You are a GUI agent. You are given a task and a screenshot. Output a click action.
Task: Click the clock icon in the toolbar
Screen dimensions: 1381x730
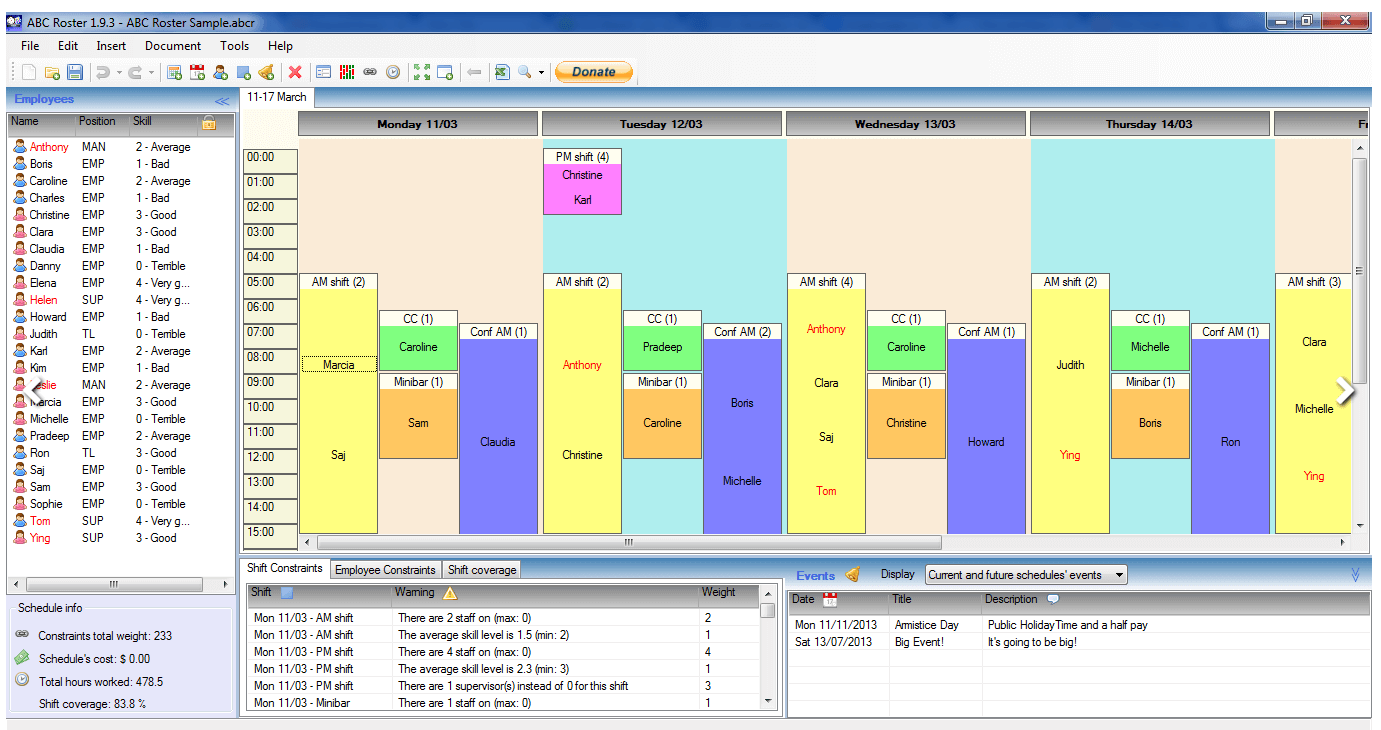(x=393, y=72)
